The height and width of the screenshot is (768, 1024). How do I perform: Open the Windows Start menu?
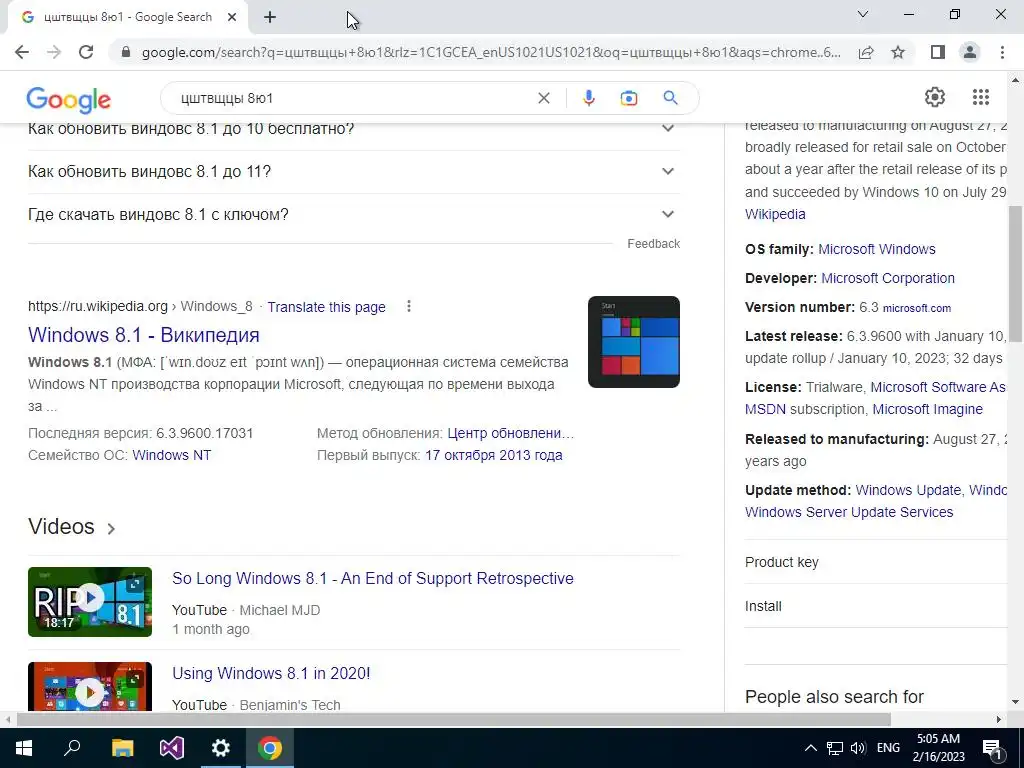pos(24,748)
